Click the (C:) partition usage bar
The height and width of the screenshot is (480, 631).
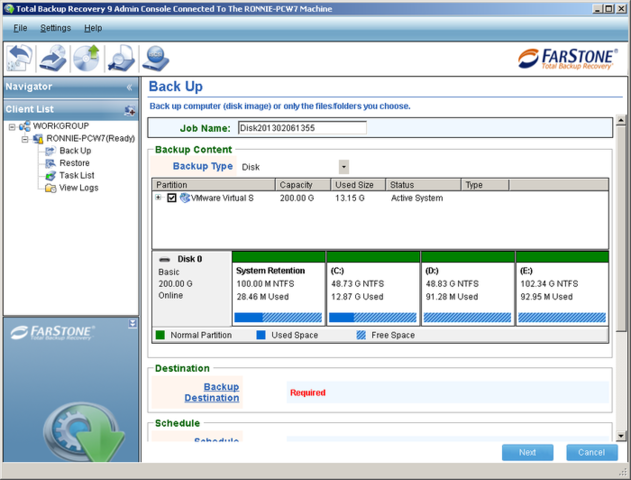point(373,317)
